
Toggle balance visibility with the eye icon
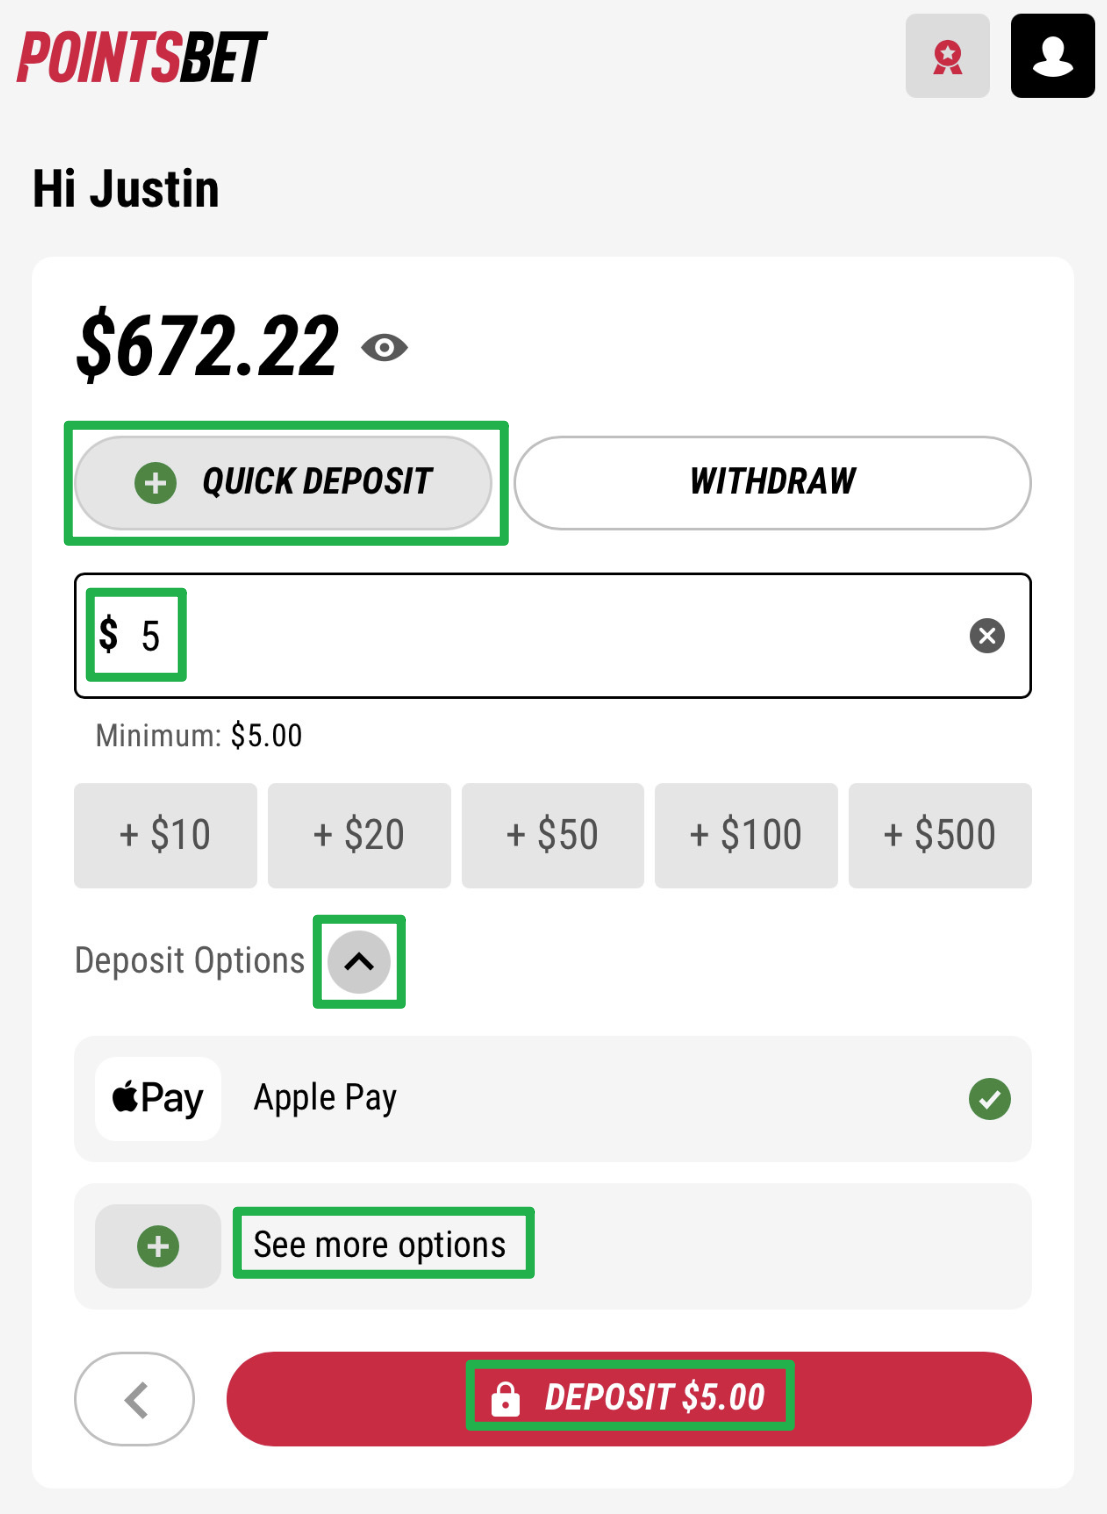click(384, 348)
